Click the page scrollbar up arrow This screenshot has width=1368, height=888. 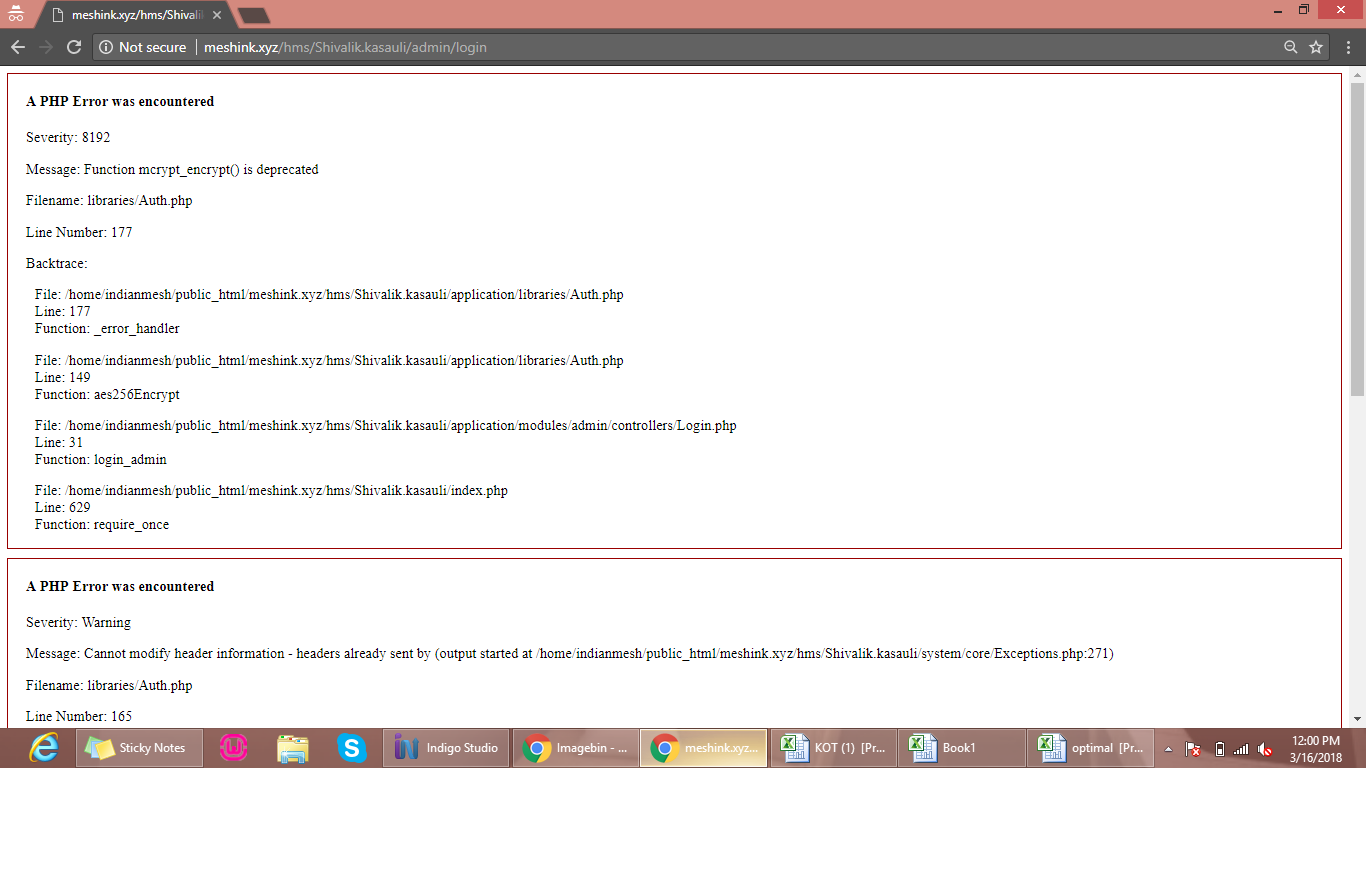point(1357,75)
